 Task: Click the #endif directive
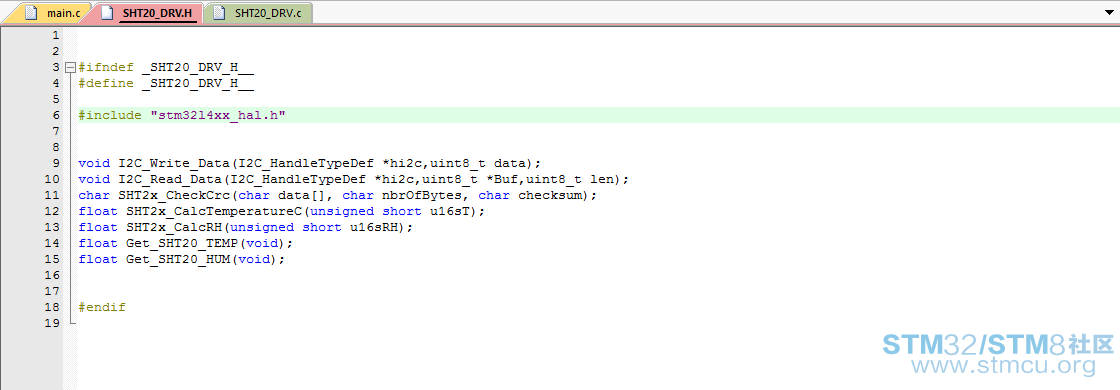(102, 307)
